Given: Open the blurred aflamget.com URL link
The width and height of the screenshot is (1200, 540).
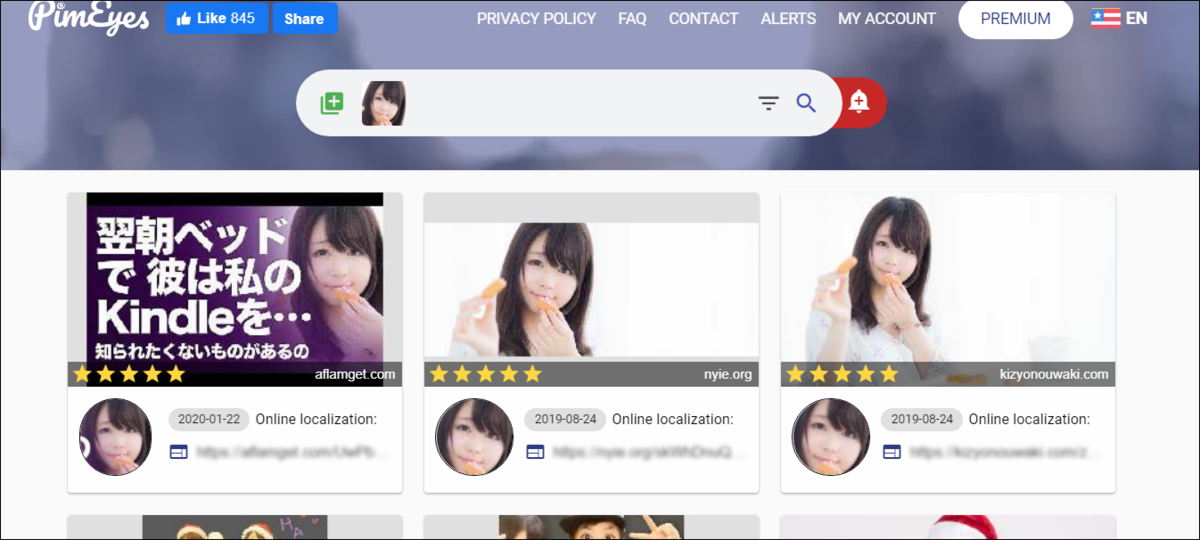Looking at the screenshot, I should click(290, 452).
